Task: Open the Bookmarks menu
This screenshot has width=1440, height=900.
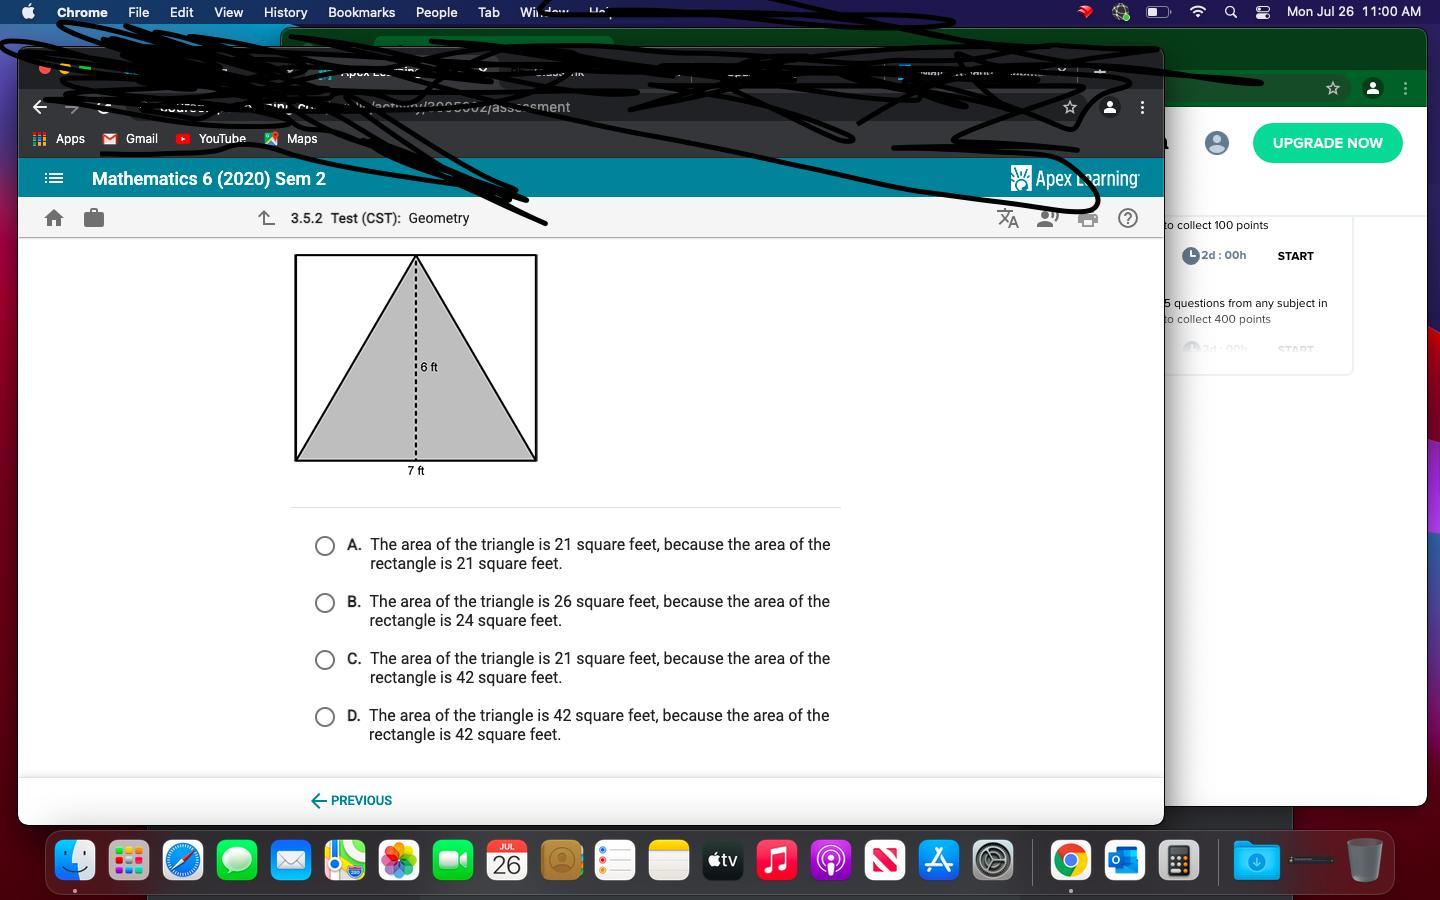Action: pos(361,12)
